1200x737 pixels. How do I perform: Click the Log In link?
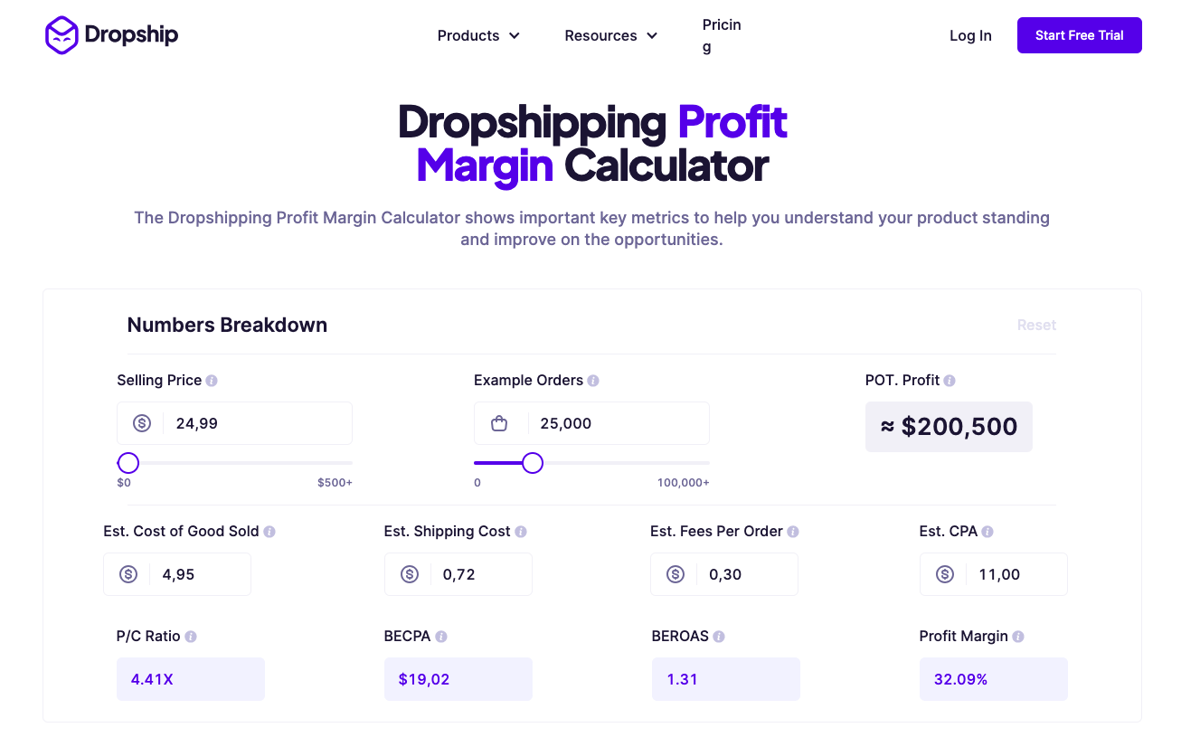(x=970, y=36)
